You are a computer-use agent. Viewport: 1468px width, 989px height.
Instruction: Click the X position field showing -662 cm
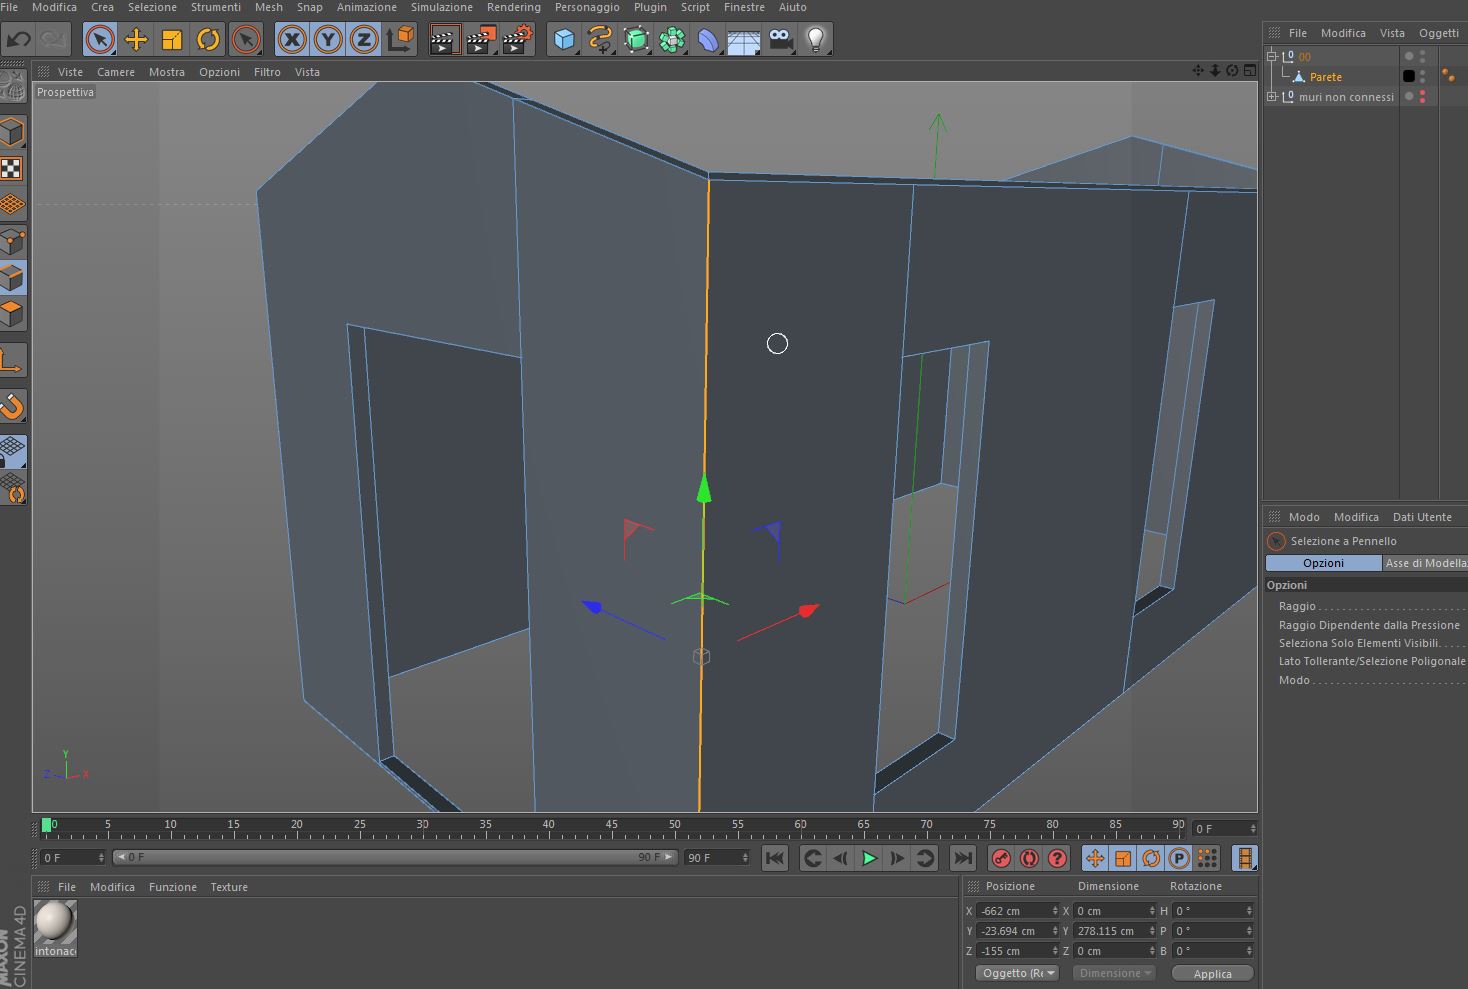click(1017, 911)
